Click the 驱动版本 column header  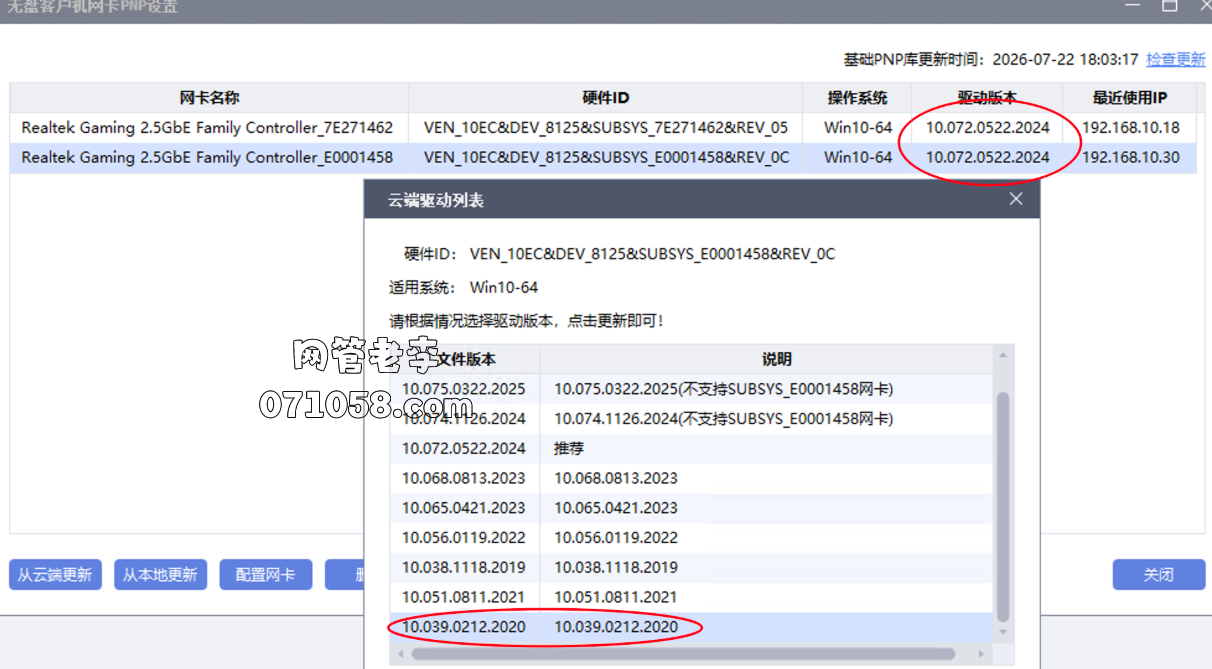tap(987, 98)
